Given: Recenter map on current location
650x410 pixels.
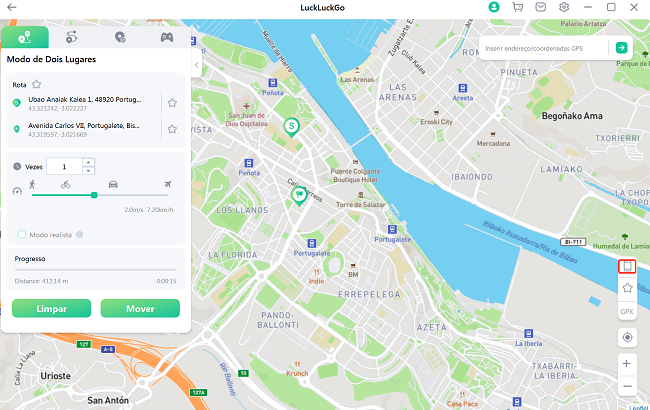Looking at the screenshot, I should click(x=627, y=337).
